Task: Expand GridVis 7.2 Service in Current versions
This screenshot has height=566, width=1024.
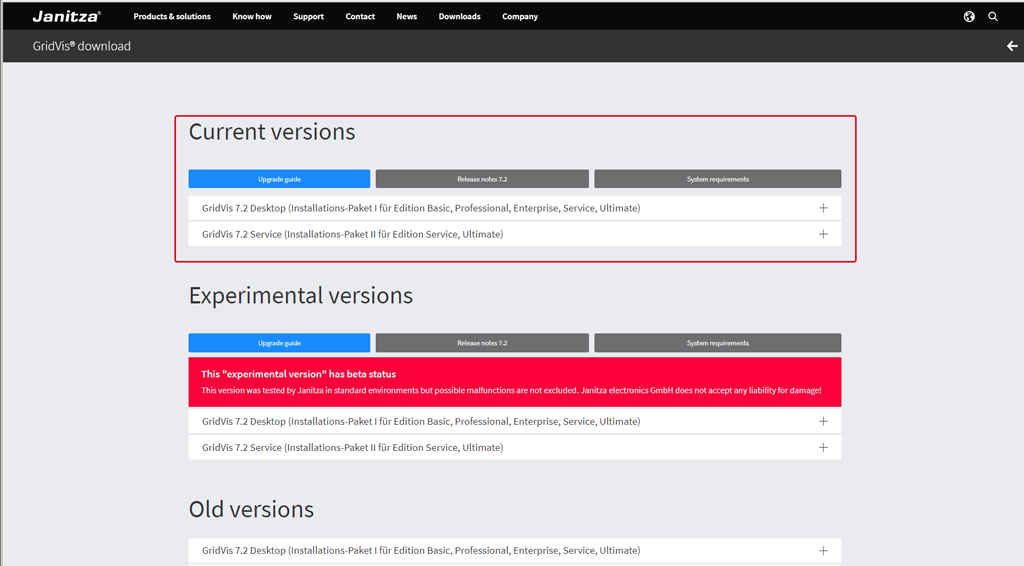Action: click(515, 234)
